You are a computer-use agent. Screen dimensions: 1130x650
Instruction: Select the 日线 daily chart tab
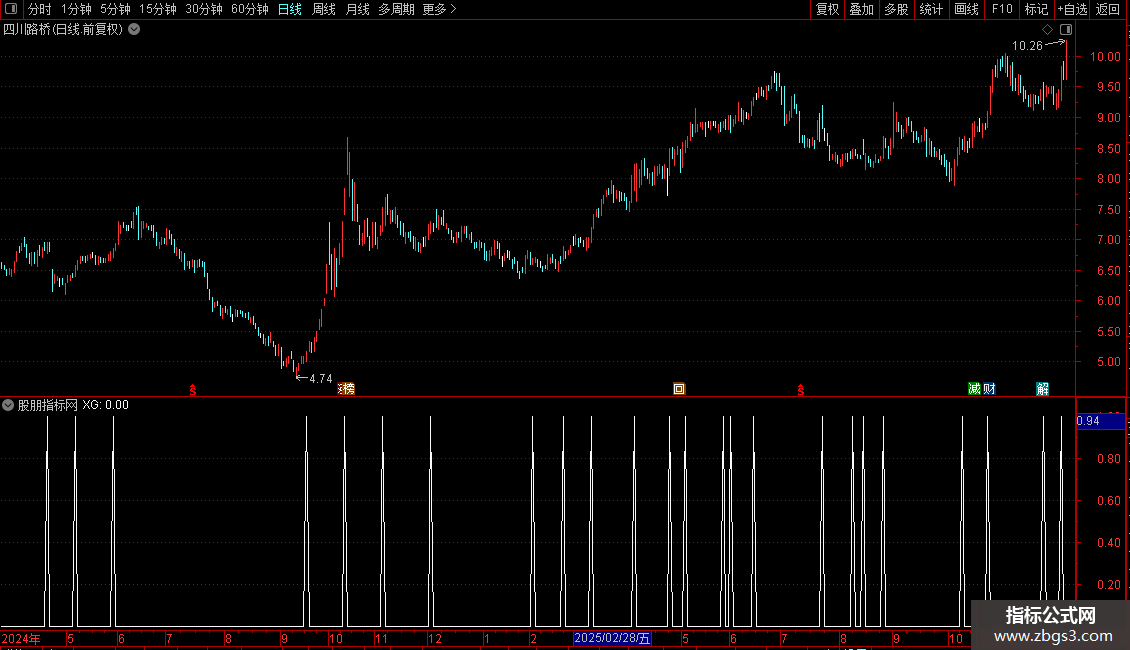point(290,9)
